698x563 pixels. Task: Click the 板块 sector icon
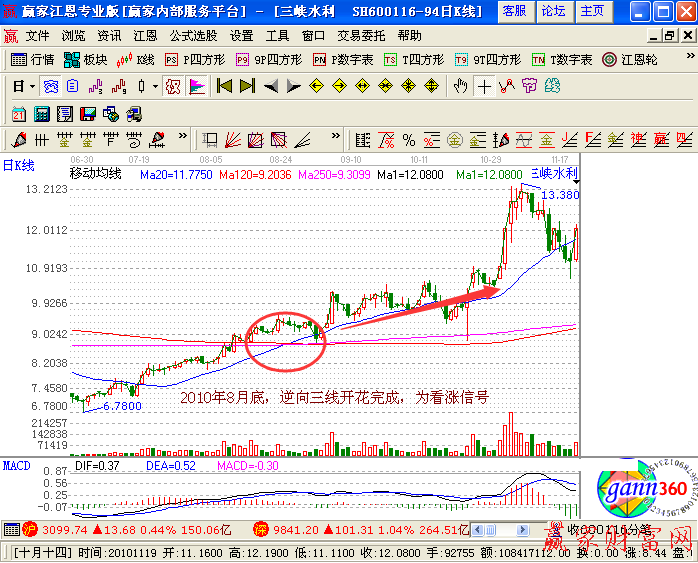[x=86, y=59]
